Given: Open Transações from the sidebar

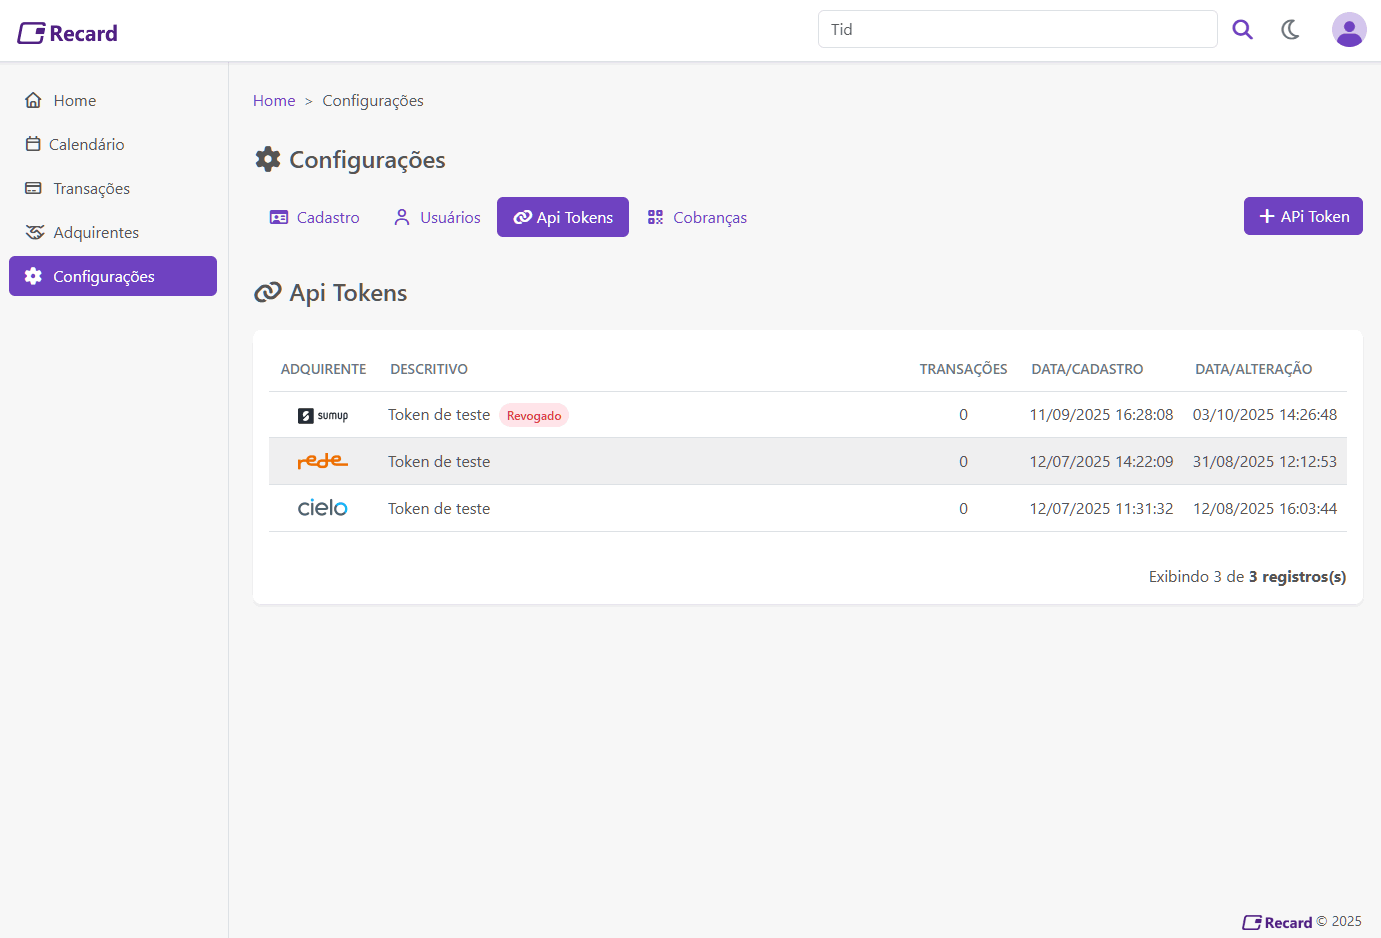Looking at the screenshot, I should (x=91, y=189).
